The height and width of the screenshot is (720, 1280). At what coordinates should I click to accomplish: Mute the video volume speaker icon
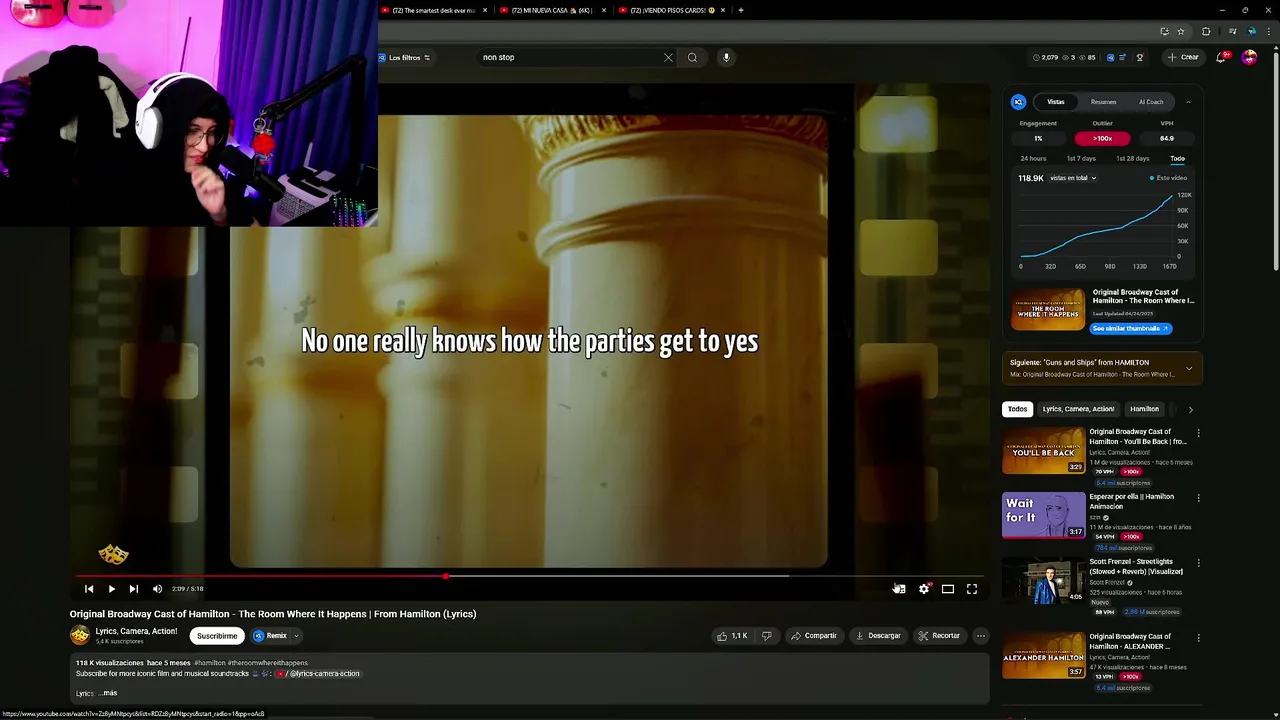click(x=157, y=589)
